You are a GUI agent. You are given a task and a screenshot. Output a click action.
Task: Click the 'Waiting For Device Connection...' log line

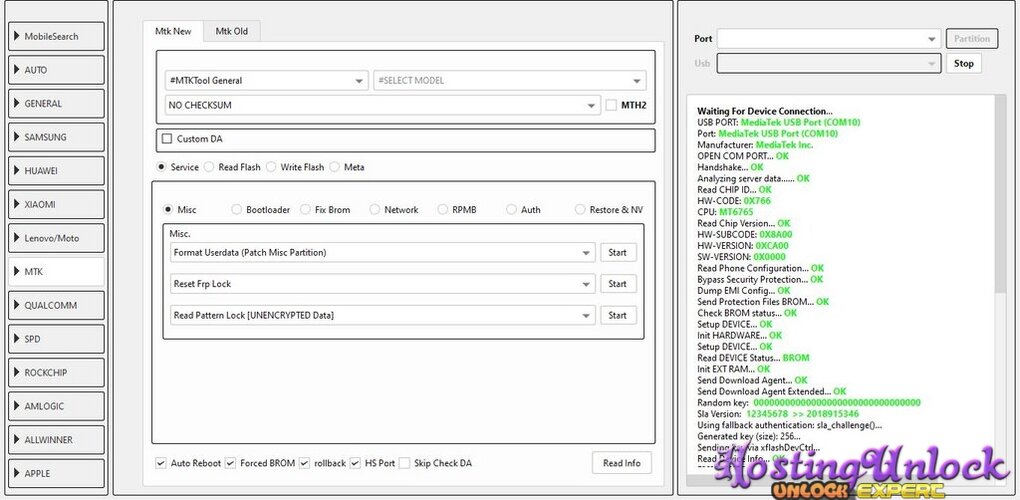764,111
